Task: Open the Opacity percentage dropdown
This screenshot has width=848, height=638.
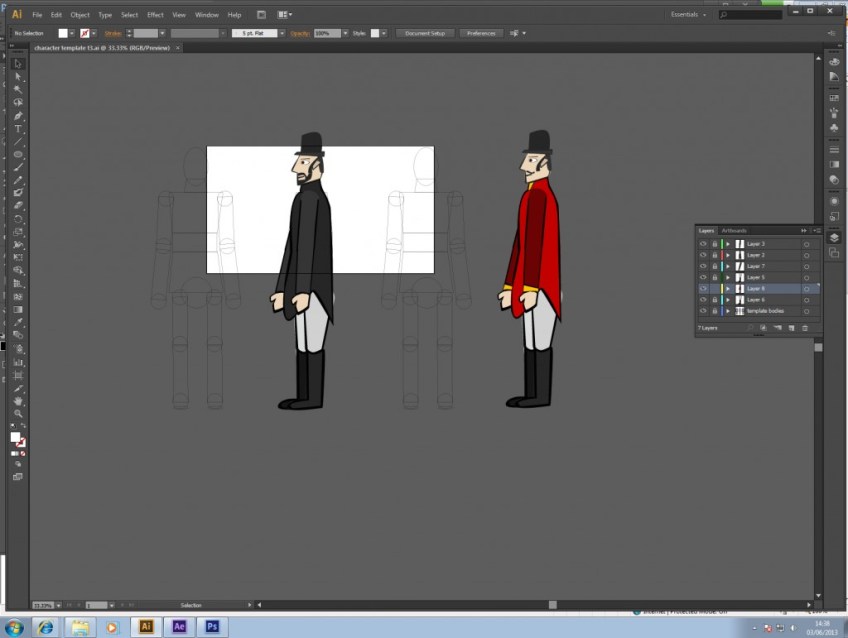Action: (345, 33)
